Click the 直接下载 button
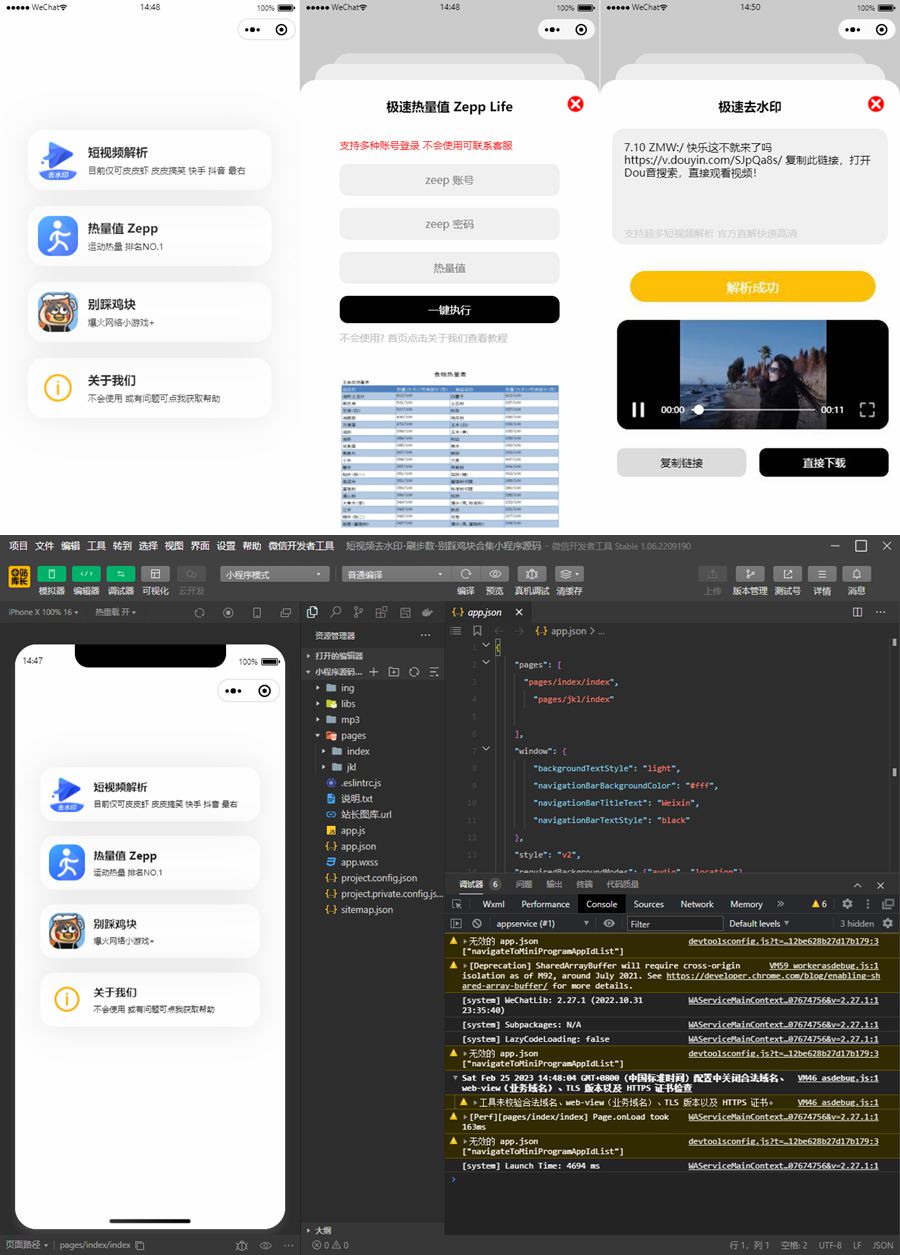 (823, 463)
